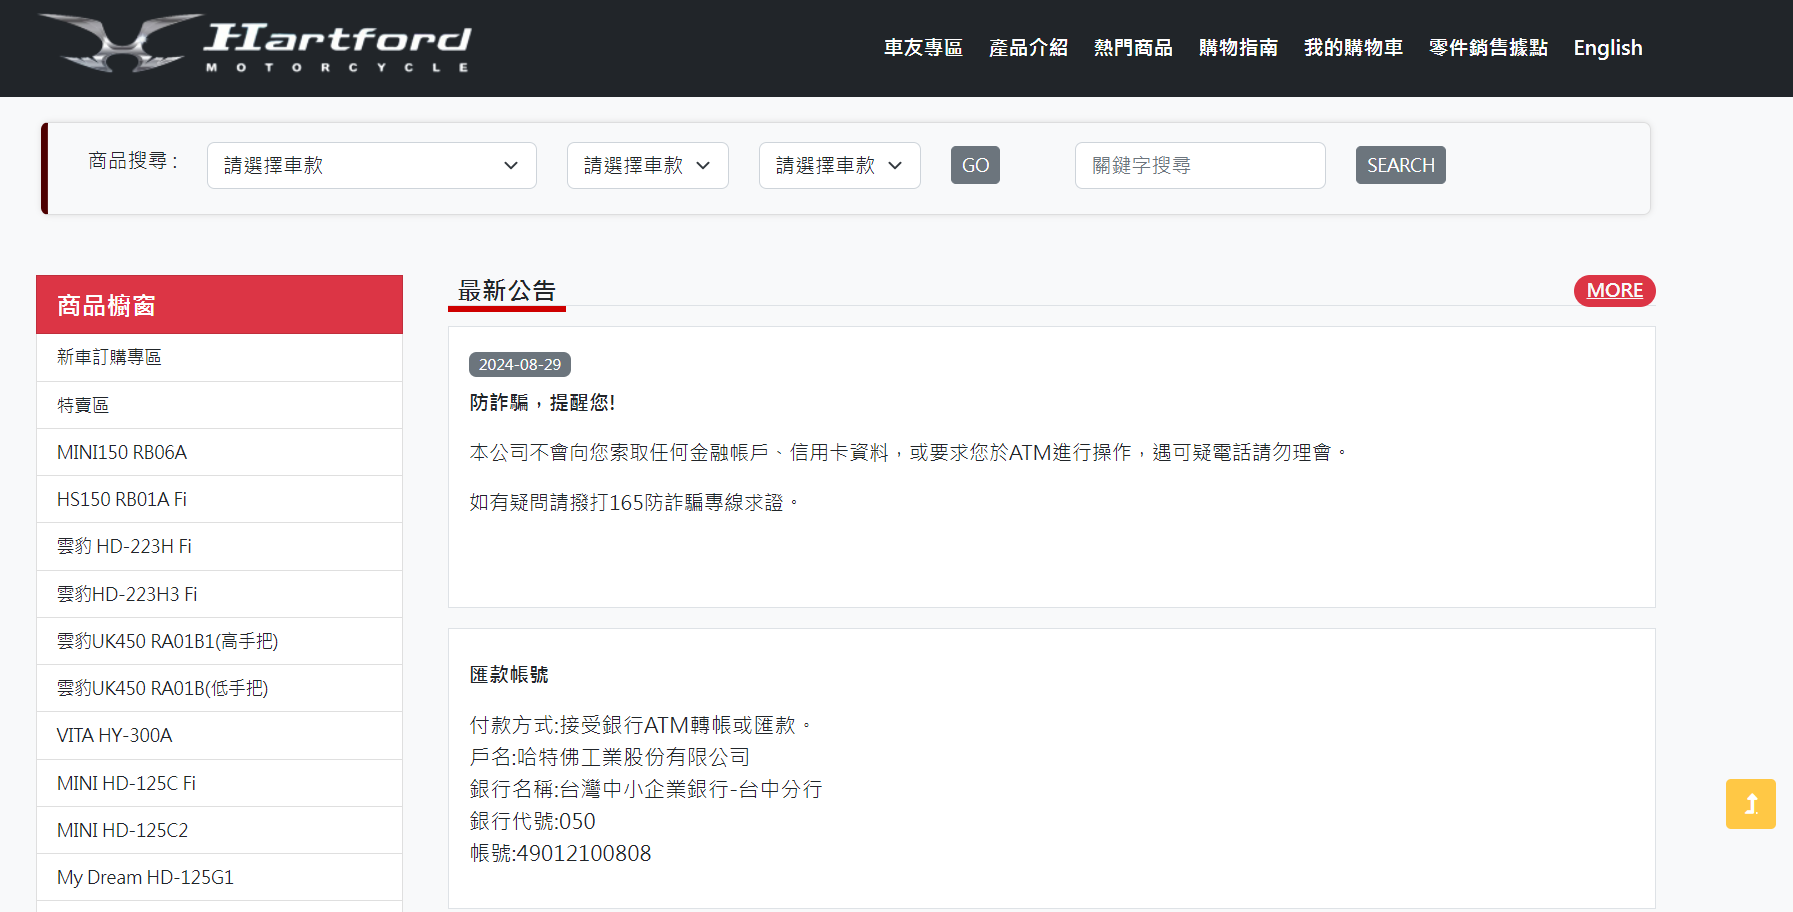Click the account number 帳號:49012100808
The width and height of the screenshot is (1793, 912).
tap(561, 853)
